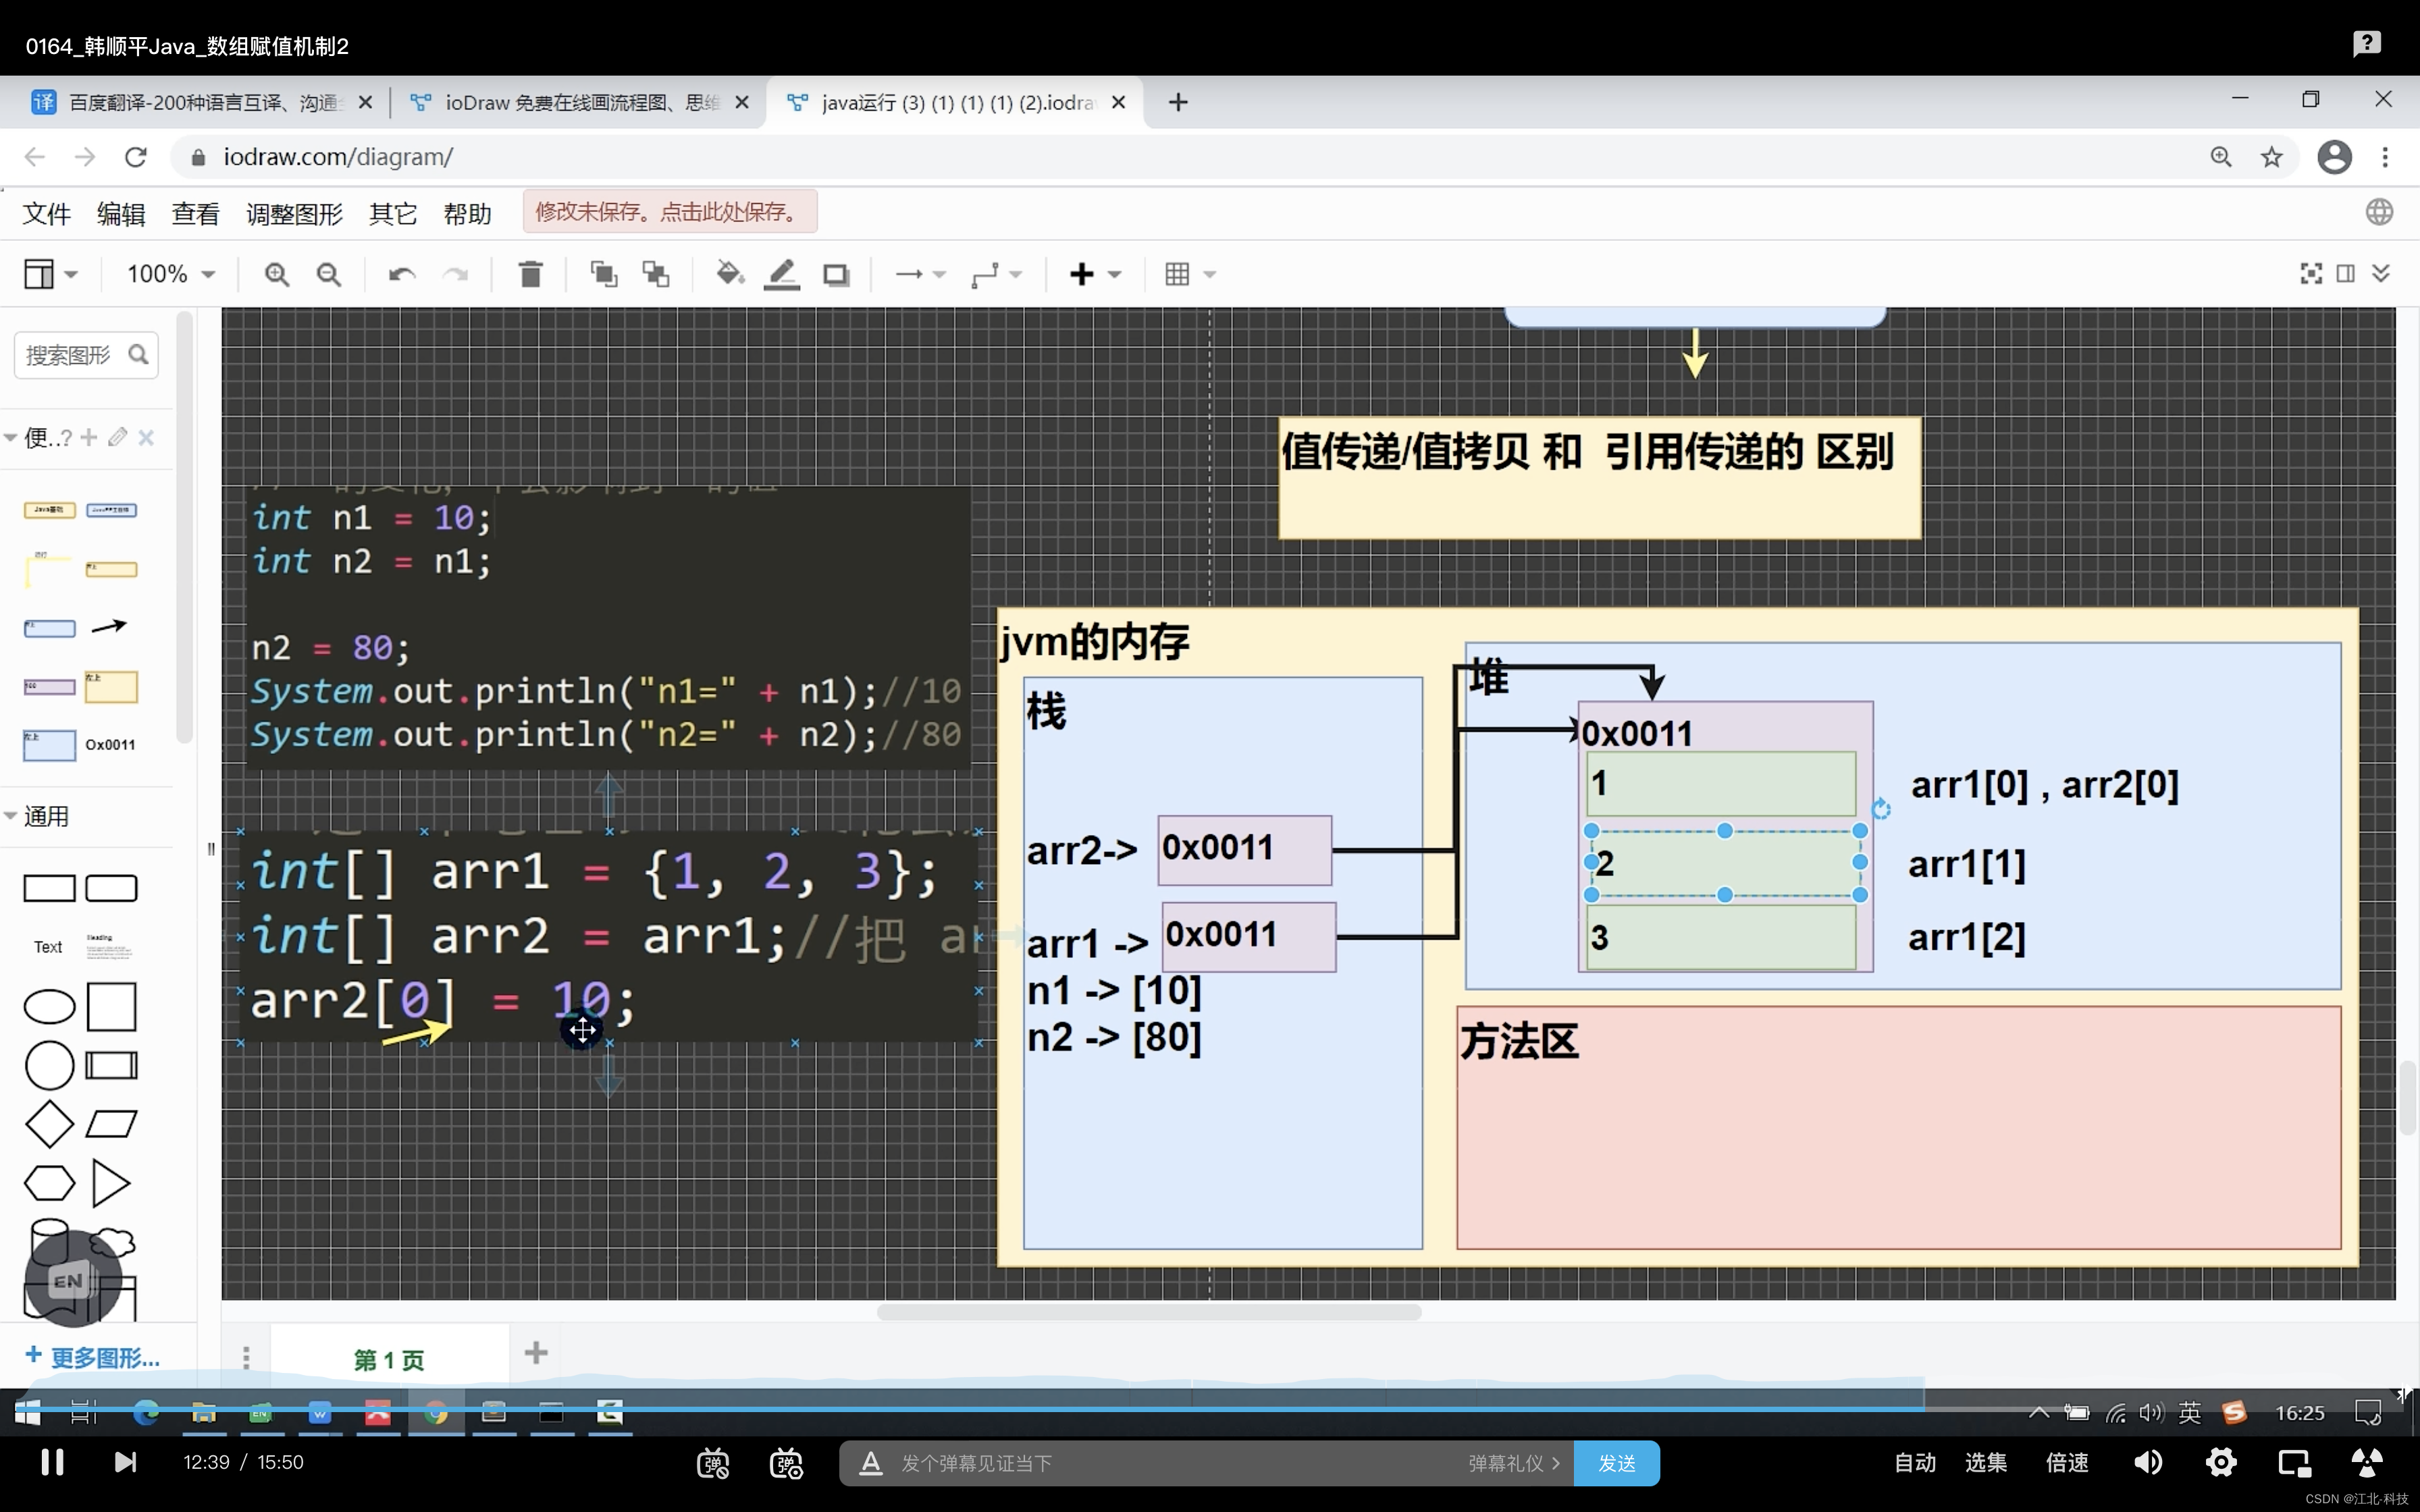2420x1512 pixels.
Task: Close the scratchpad with X icon
Action: 146,437
